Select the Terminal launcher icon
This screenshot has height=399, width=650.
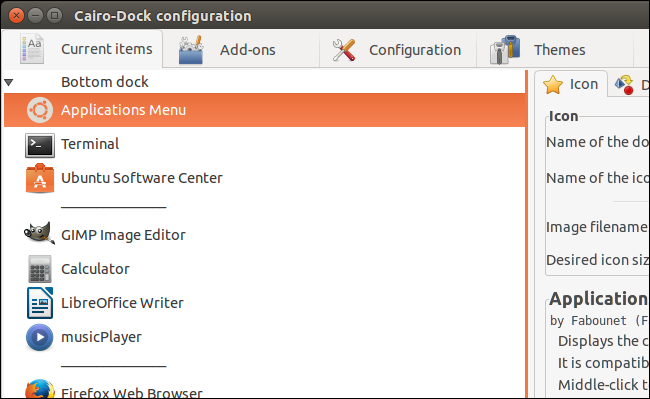(39, 145)
